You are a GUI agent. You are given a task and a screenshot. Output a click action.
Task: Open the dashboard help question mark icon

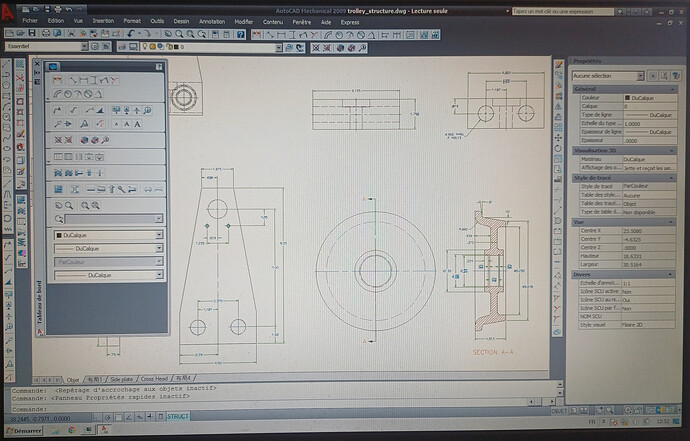click(x=159, y=66)
